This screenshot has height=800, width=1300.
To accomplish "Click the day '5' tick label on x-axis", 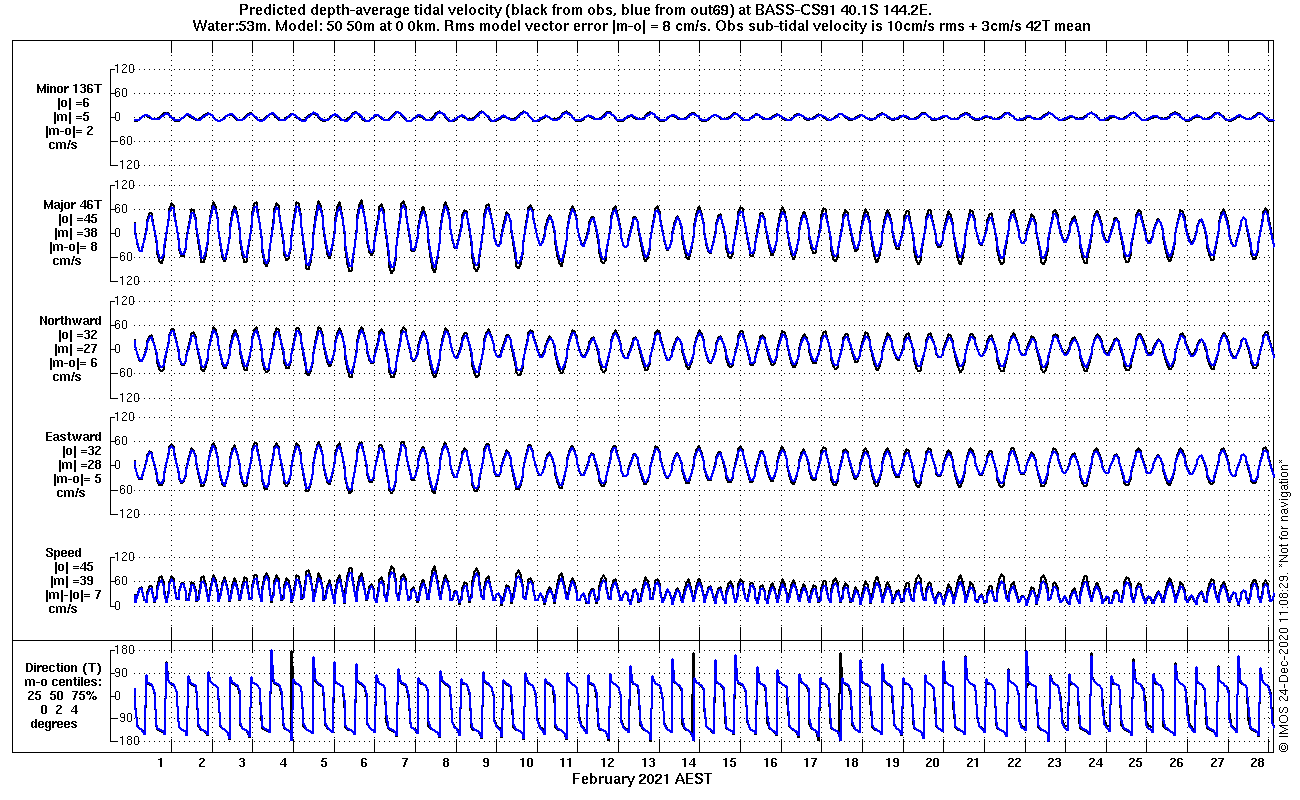I will 324,763.
